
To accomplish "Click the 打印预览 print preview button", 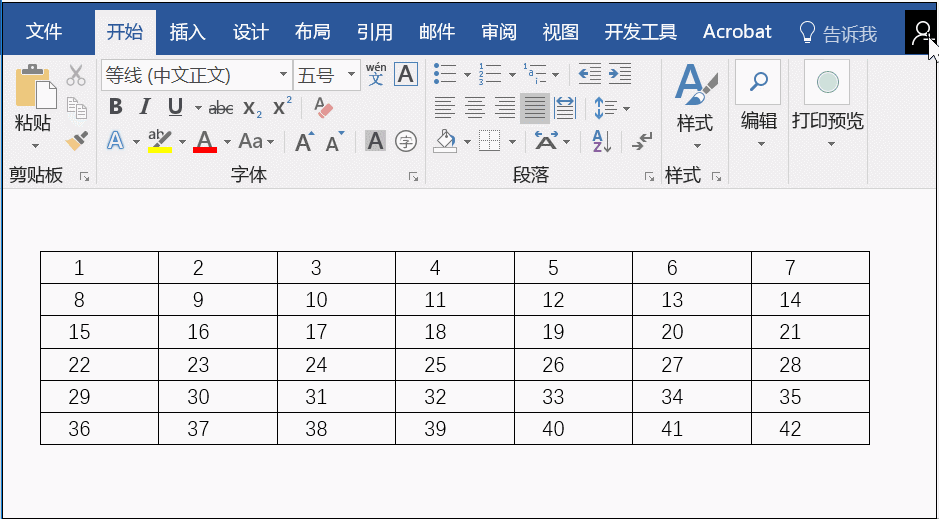I will point(828,104).
